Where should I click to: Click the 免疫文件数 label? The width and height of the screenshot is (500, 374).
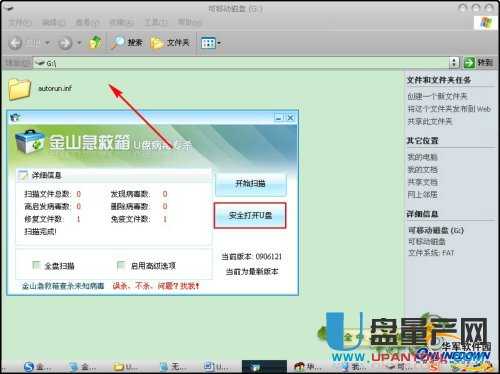[x=130, y=219]
